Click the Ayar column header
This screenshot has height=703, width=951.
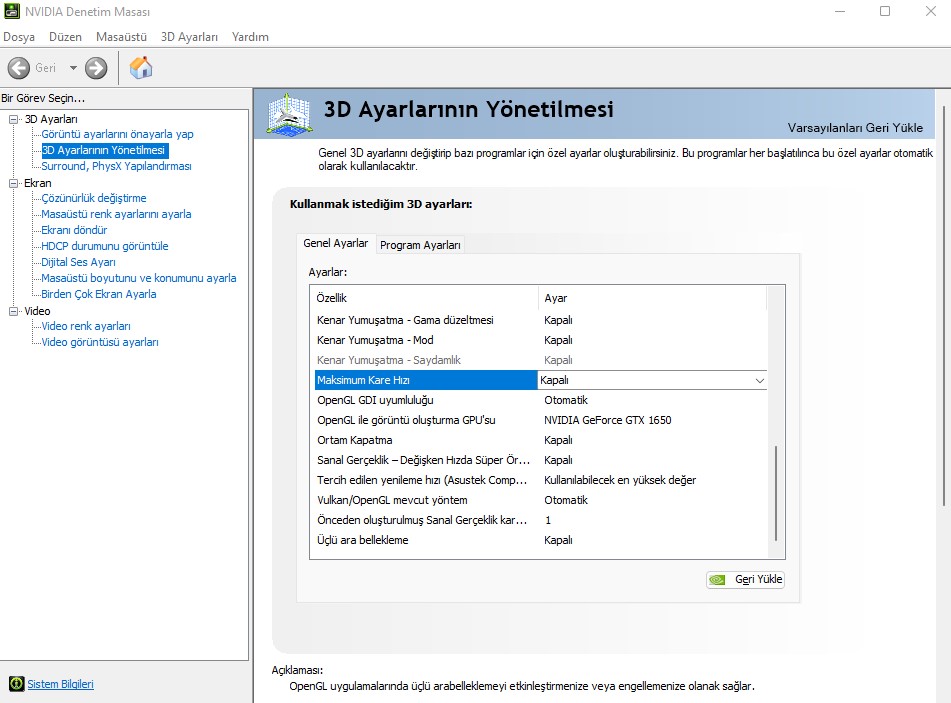[653, 298]
